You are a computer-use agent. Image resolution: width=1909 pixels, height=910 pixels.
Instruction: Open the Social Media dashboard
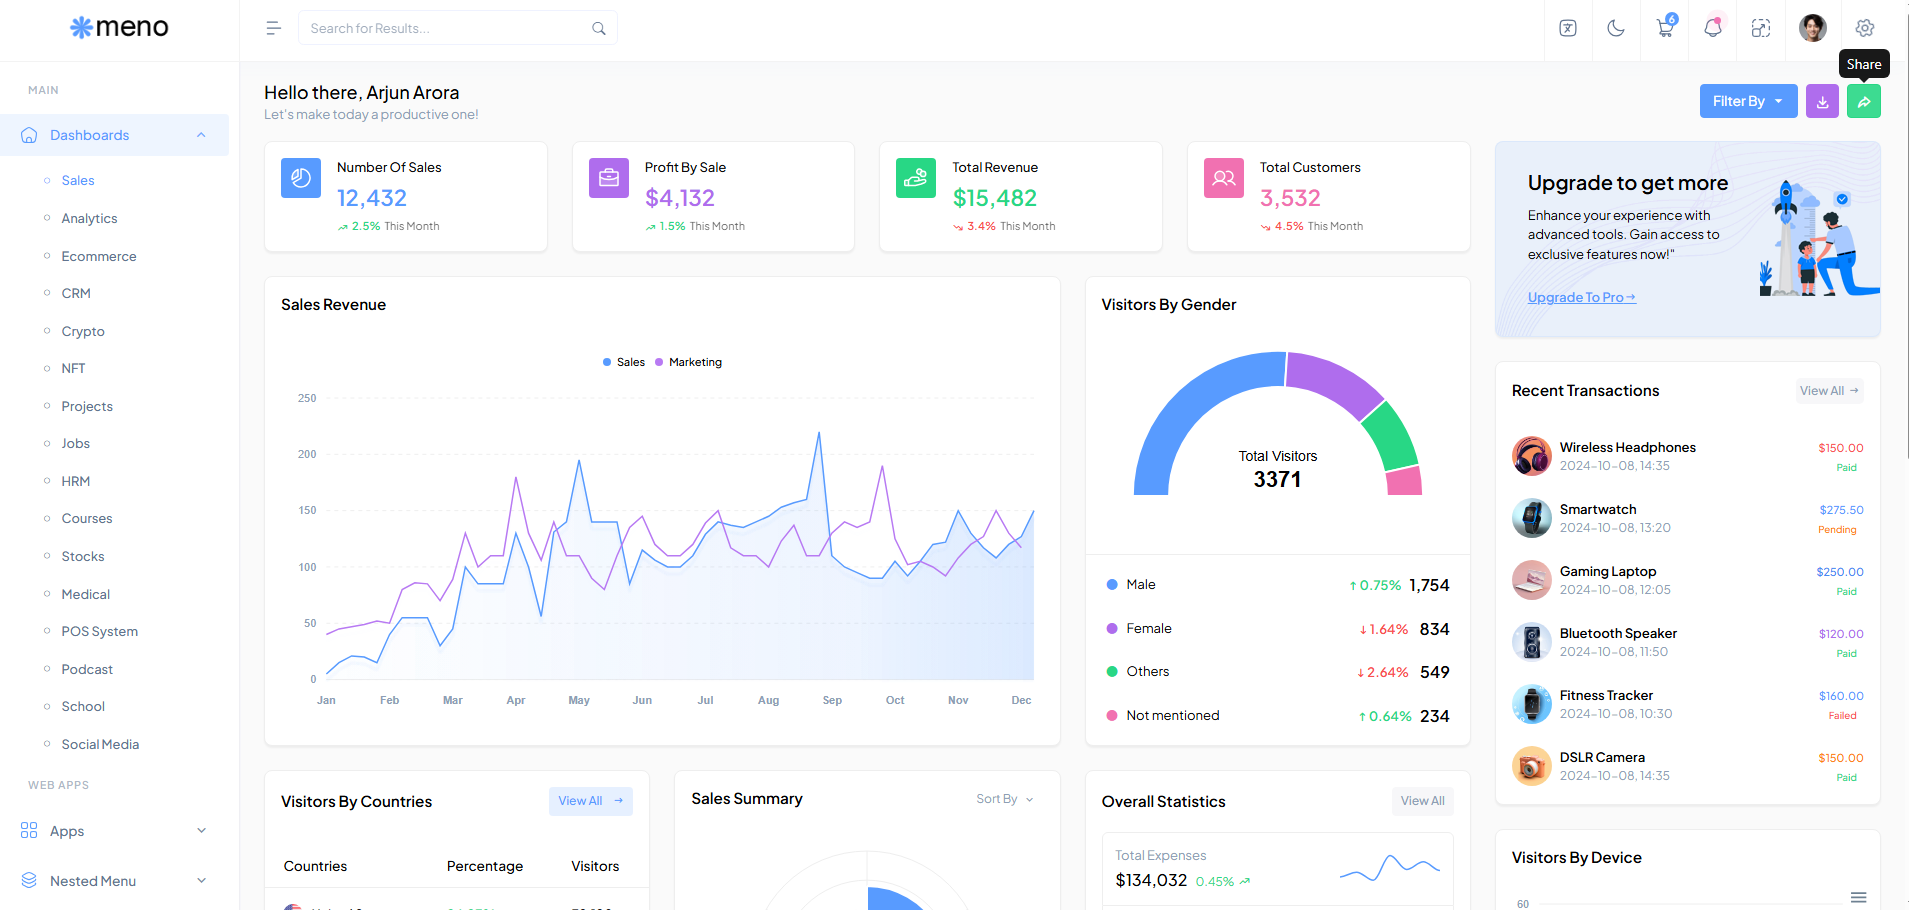tap(100, 744)
